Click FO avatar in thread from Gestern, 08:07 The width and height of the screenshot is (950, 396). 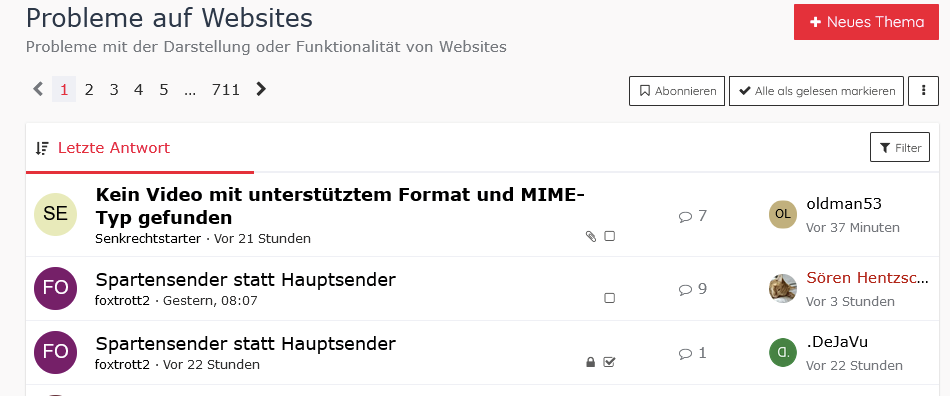(x=56, y=288)
